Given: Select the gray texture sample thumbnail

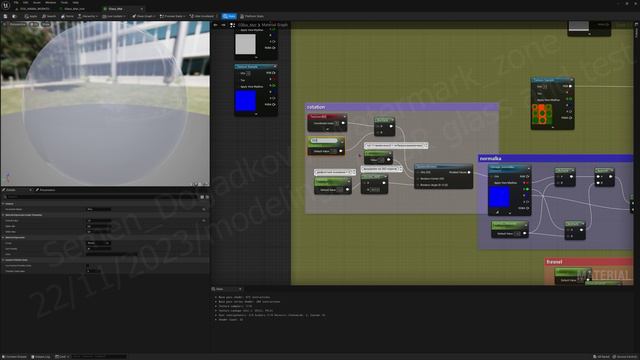Looking at the screenshot, I should click(245, 44).
